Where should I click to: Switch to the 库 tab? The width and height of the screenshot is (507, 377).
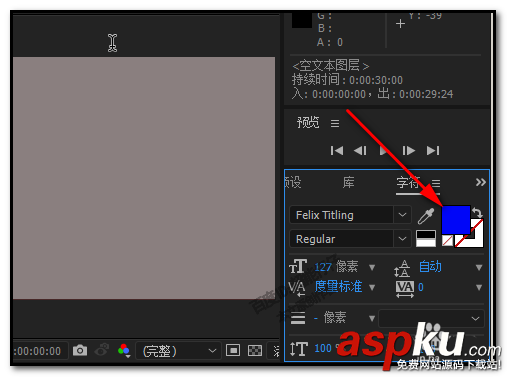pyautogui.click(x=348, y=183)
